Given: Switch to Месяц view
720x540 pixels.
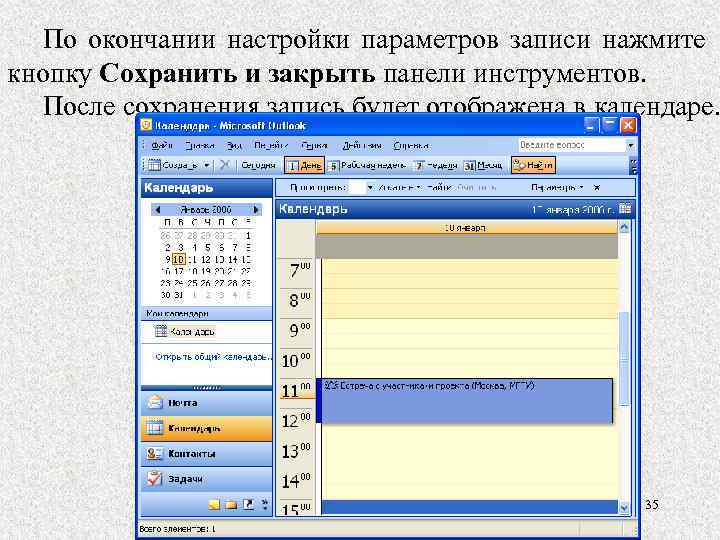Looking at the screenshot, I should [x=483, y=165].
